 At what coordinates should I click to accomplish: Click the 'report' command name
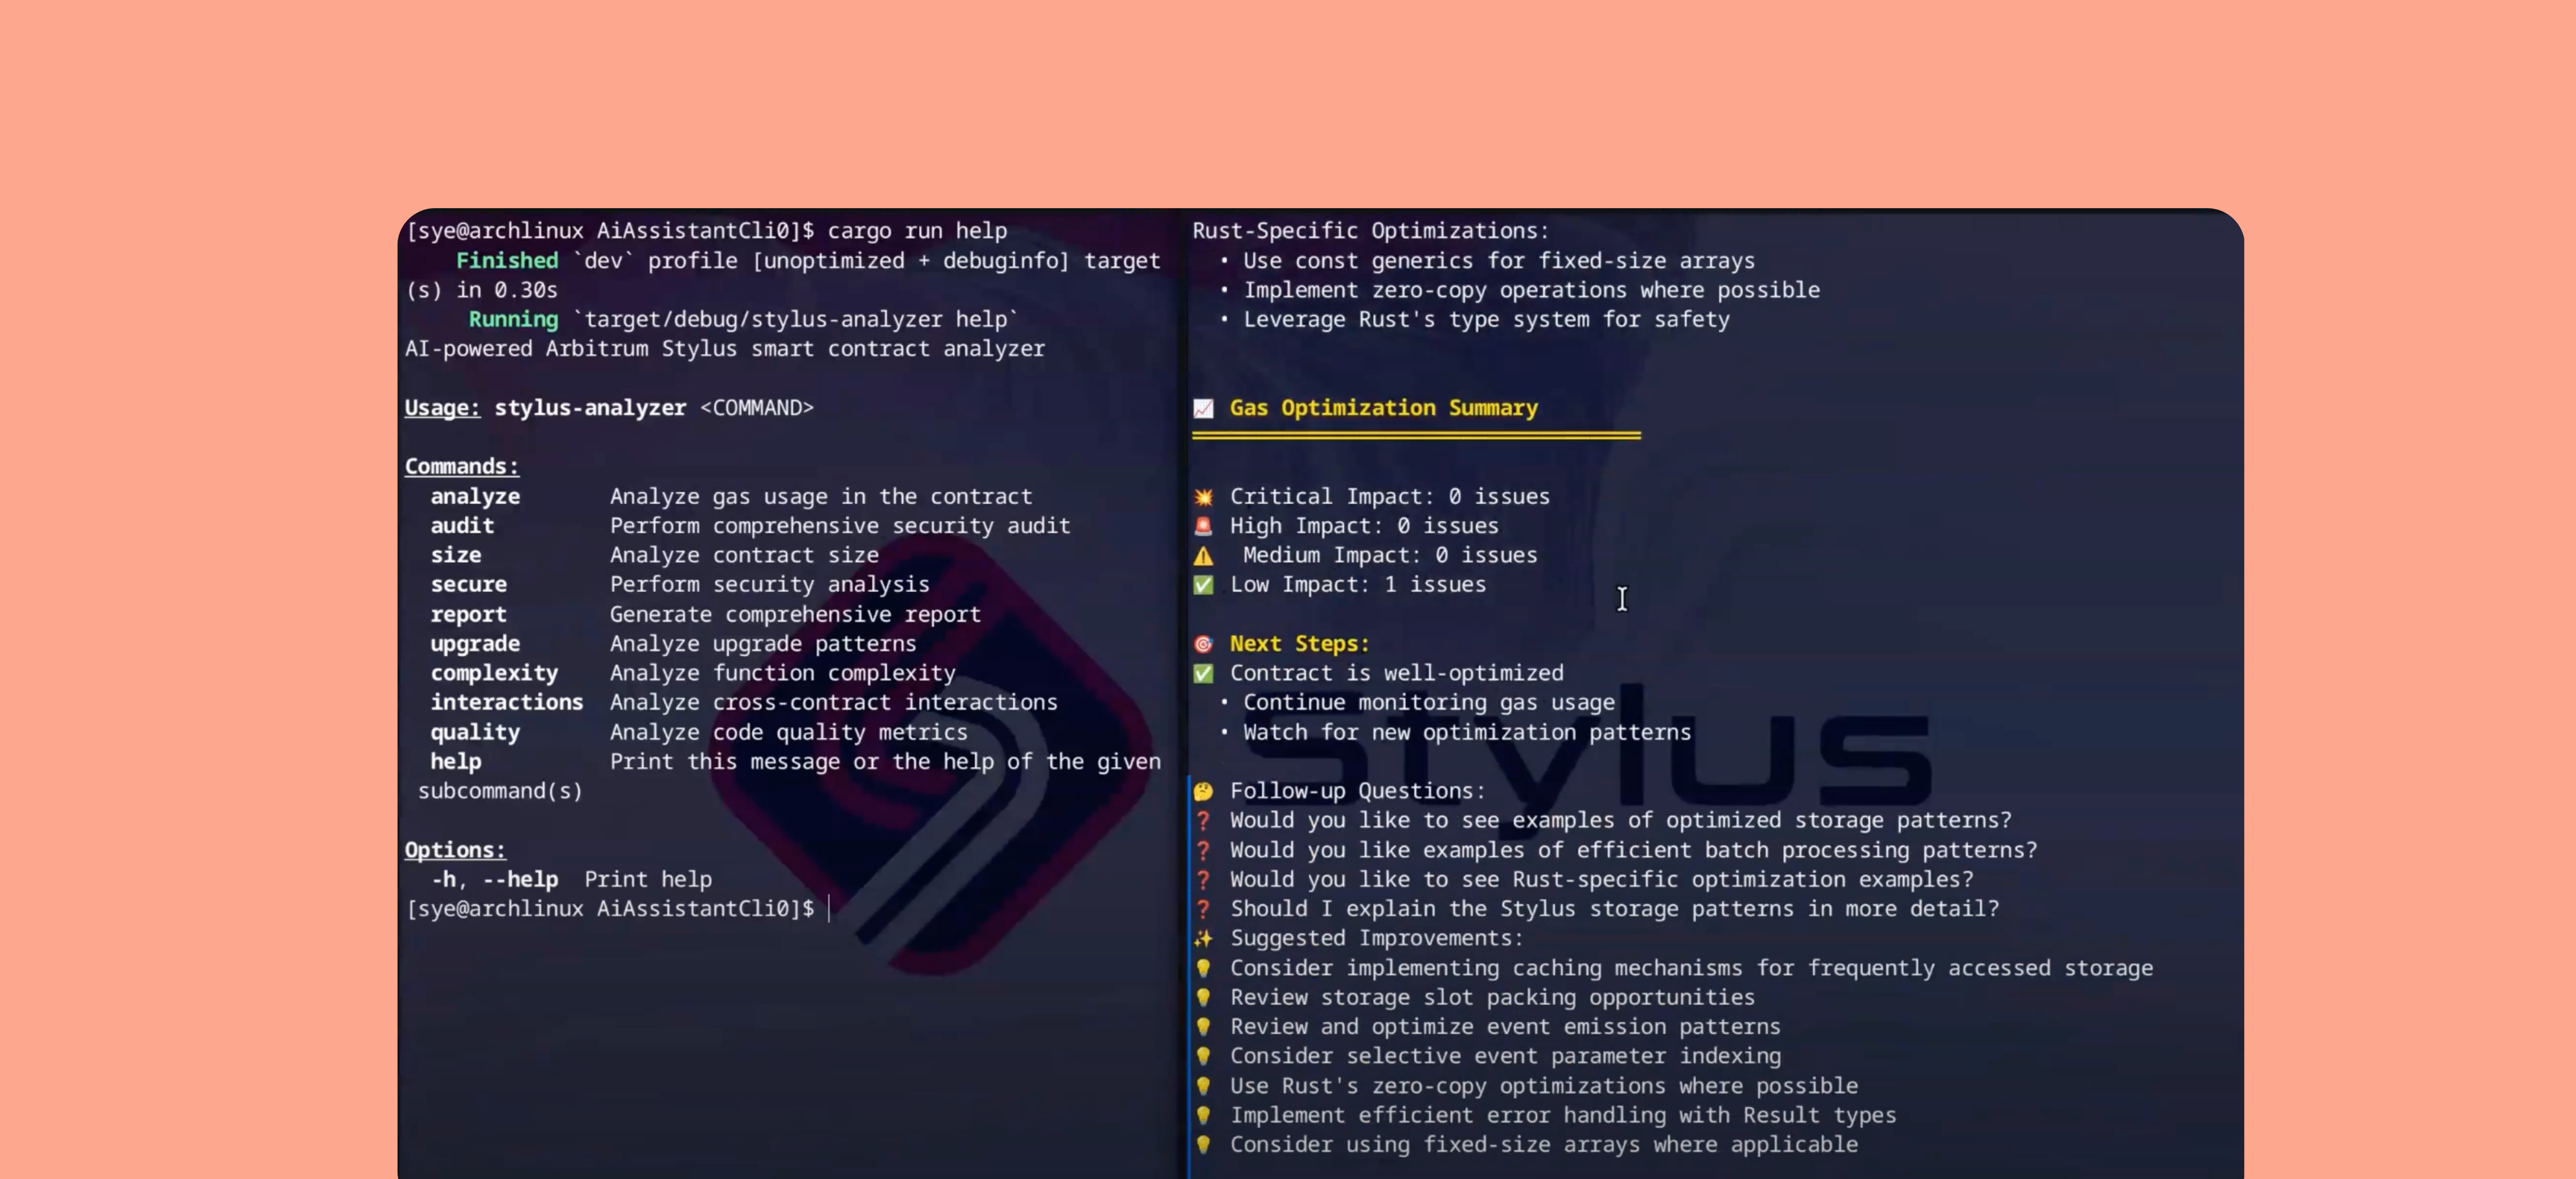[469, 615]
